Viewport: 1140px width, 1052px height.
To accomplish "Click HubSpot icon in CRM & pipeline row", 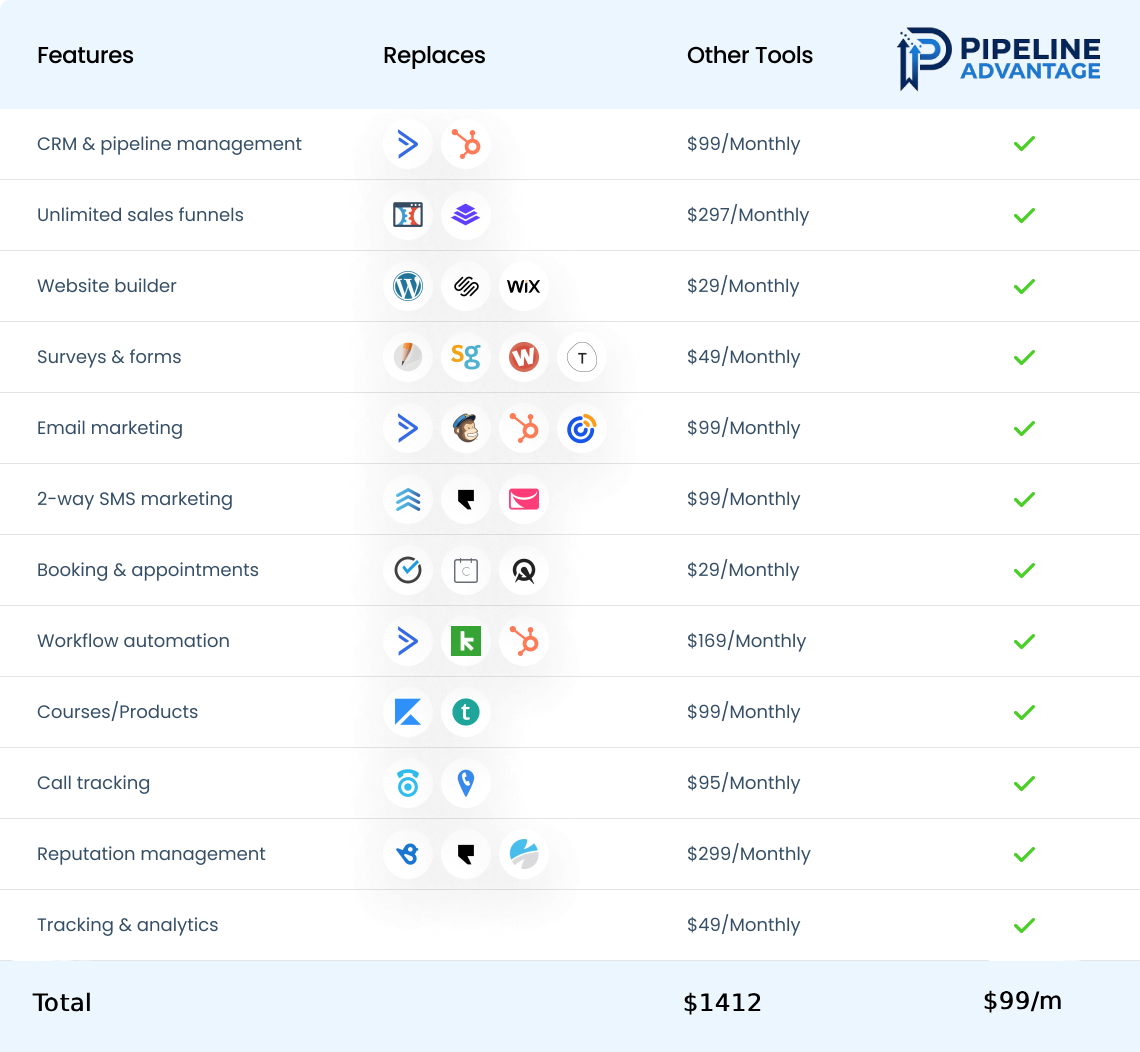I will pyautogui.click(x=465, y=145).
